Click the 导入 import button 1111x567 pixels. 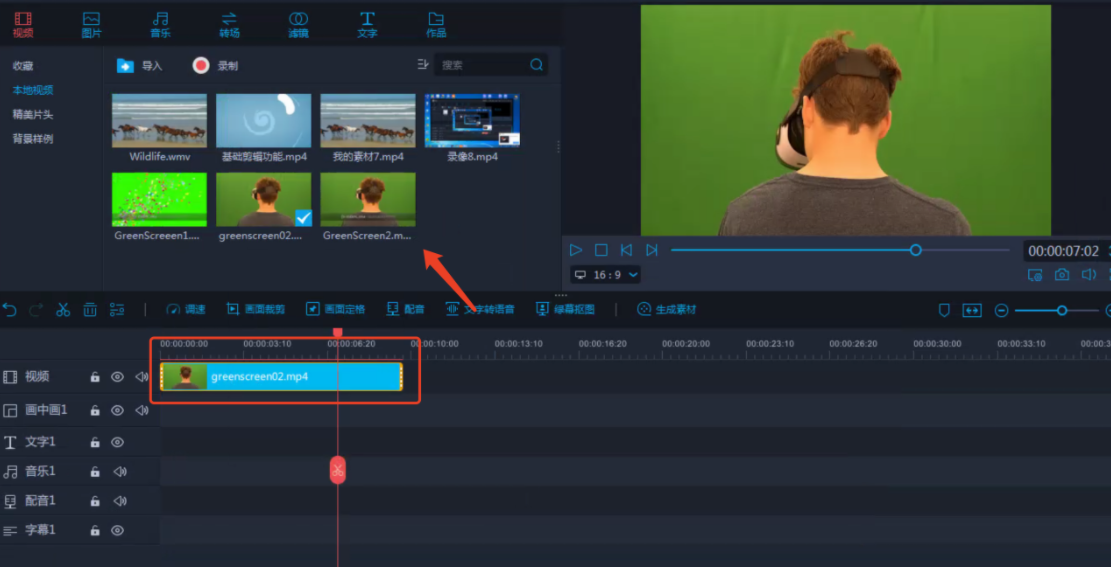[x=139, y=66]
